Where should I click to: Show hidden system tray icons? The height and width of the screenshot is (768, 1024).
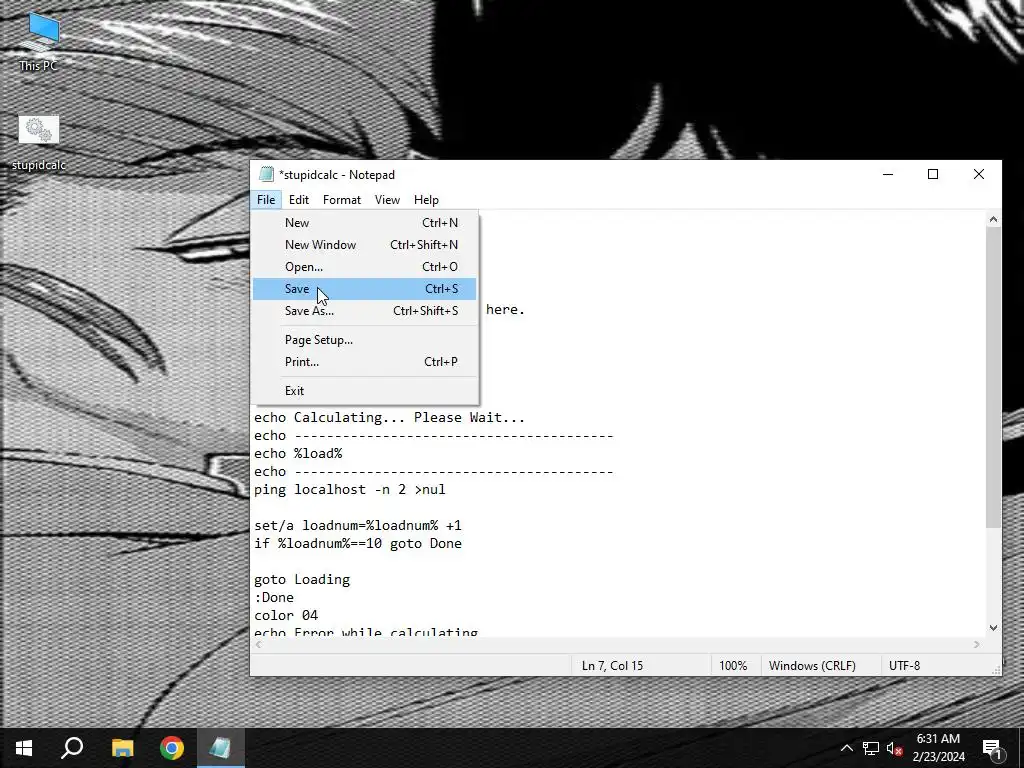pos(846,748)
